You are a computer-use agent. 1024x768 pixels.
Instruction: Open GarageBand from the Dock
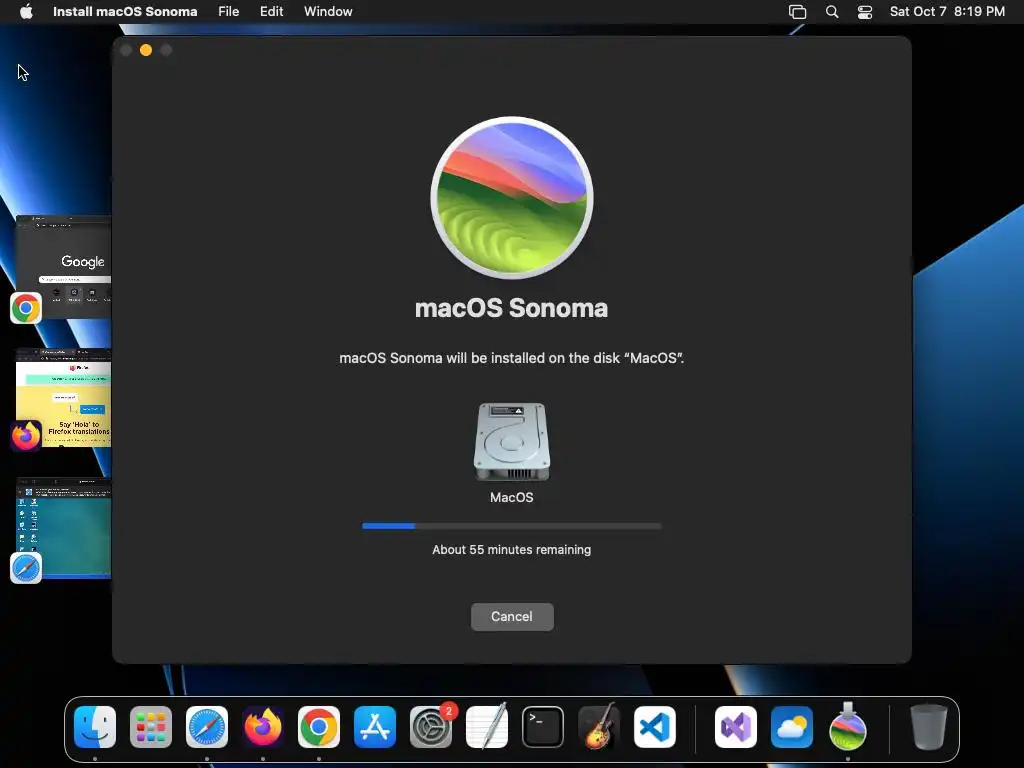point(599,727)
